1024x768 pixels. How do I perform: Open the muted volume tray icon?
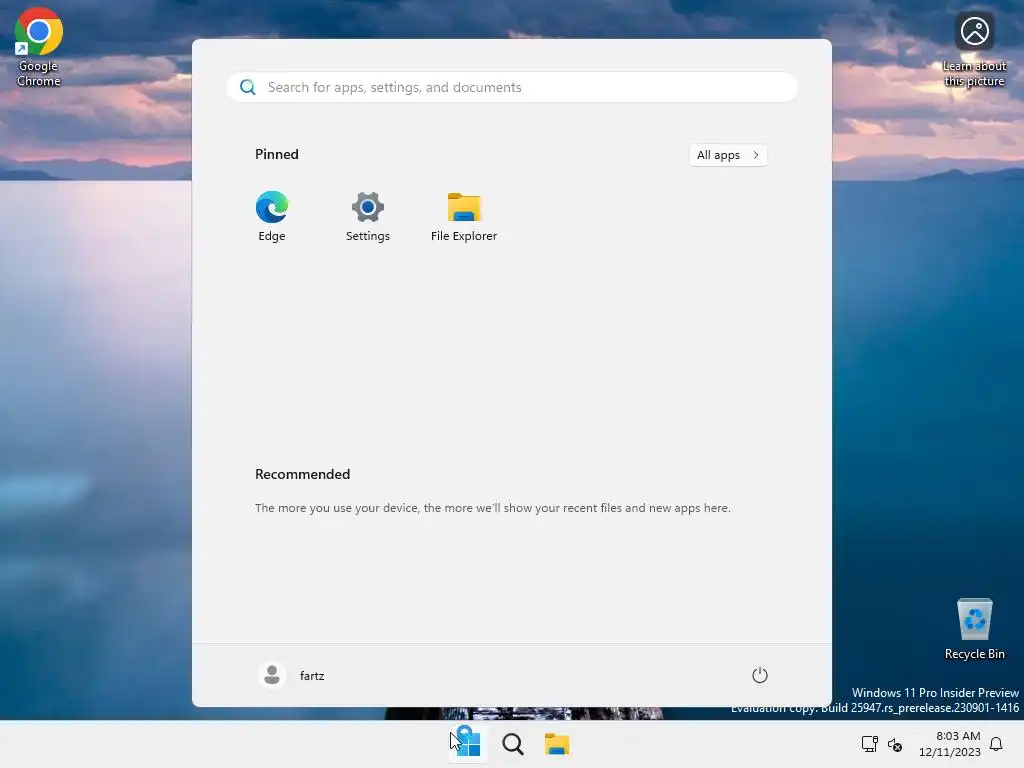tap(895, 744)
